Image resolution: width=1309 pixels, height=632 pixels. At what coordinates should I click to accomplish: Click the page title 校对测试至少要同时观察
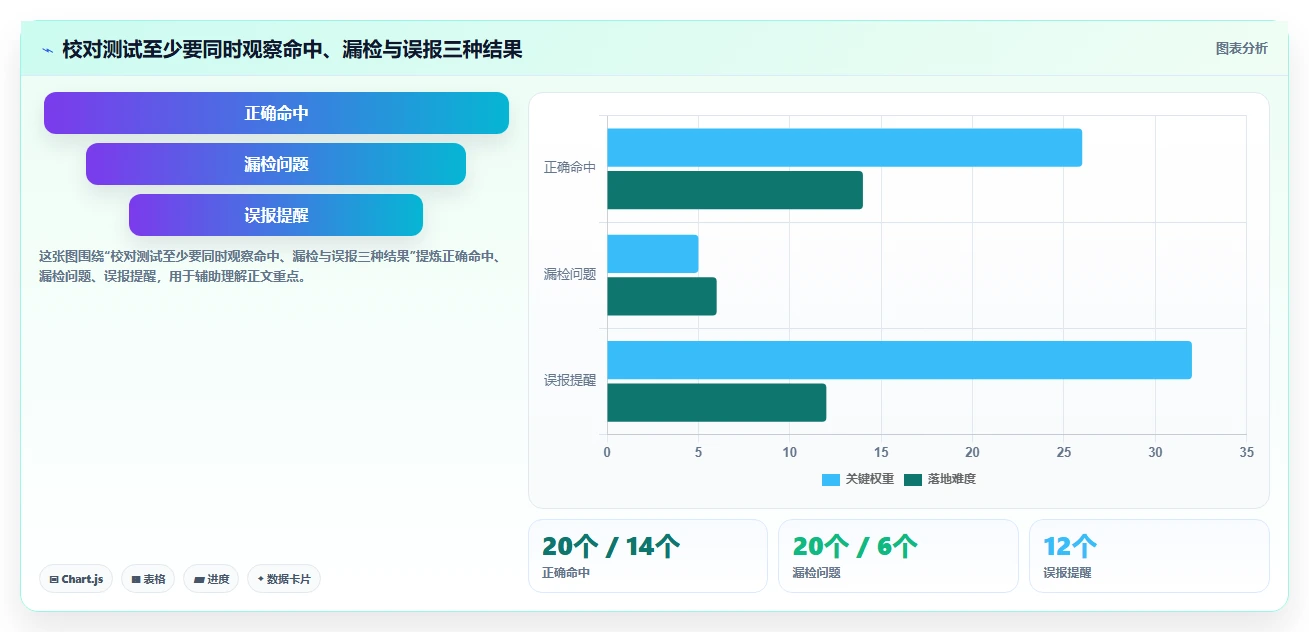[x=292, y=50]
